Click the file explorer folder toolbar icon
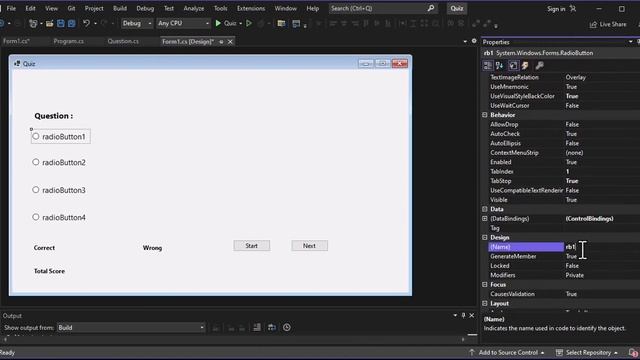Image resolution: width=640 pixels, height=360 pixels. point(281,23)
